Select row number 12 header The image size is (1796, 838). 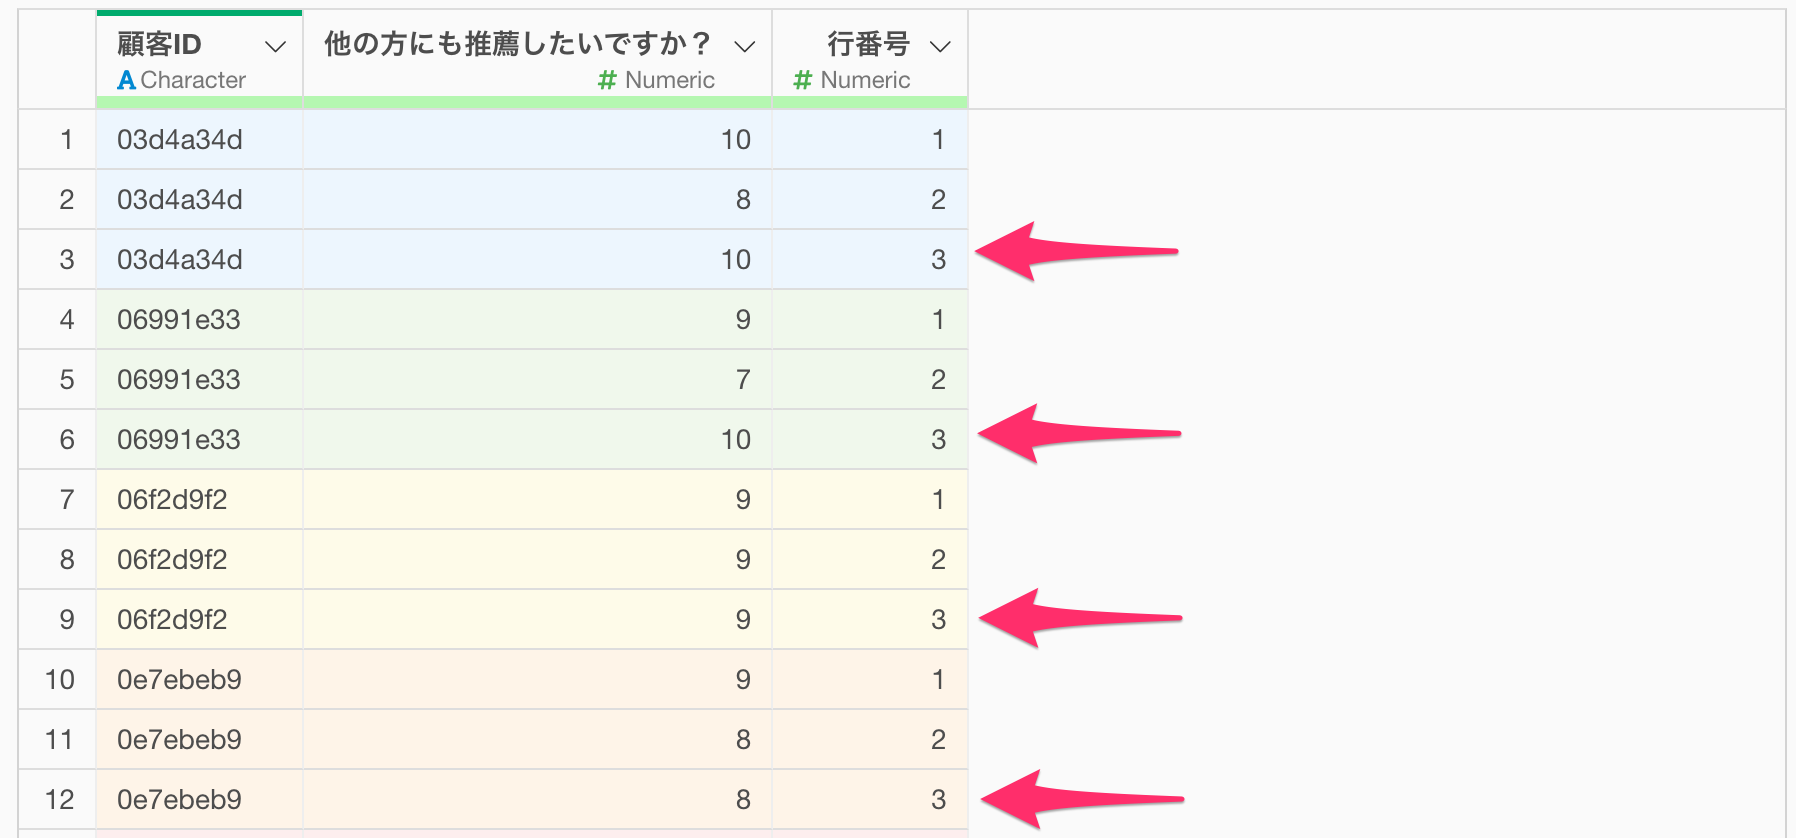pyautogui.click(x=60, y=800)
